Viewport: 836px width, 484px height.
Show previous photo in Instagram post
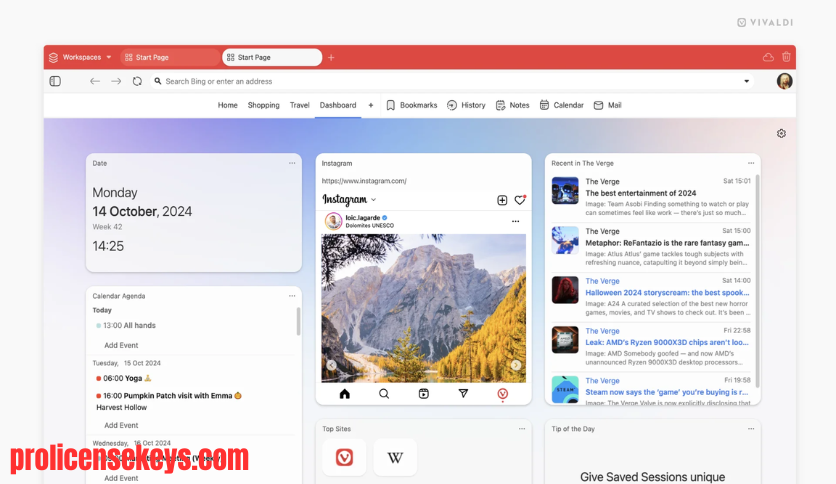click(x=332, y=365)
